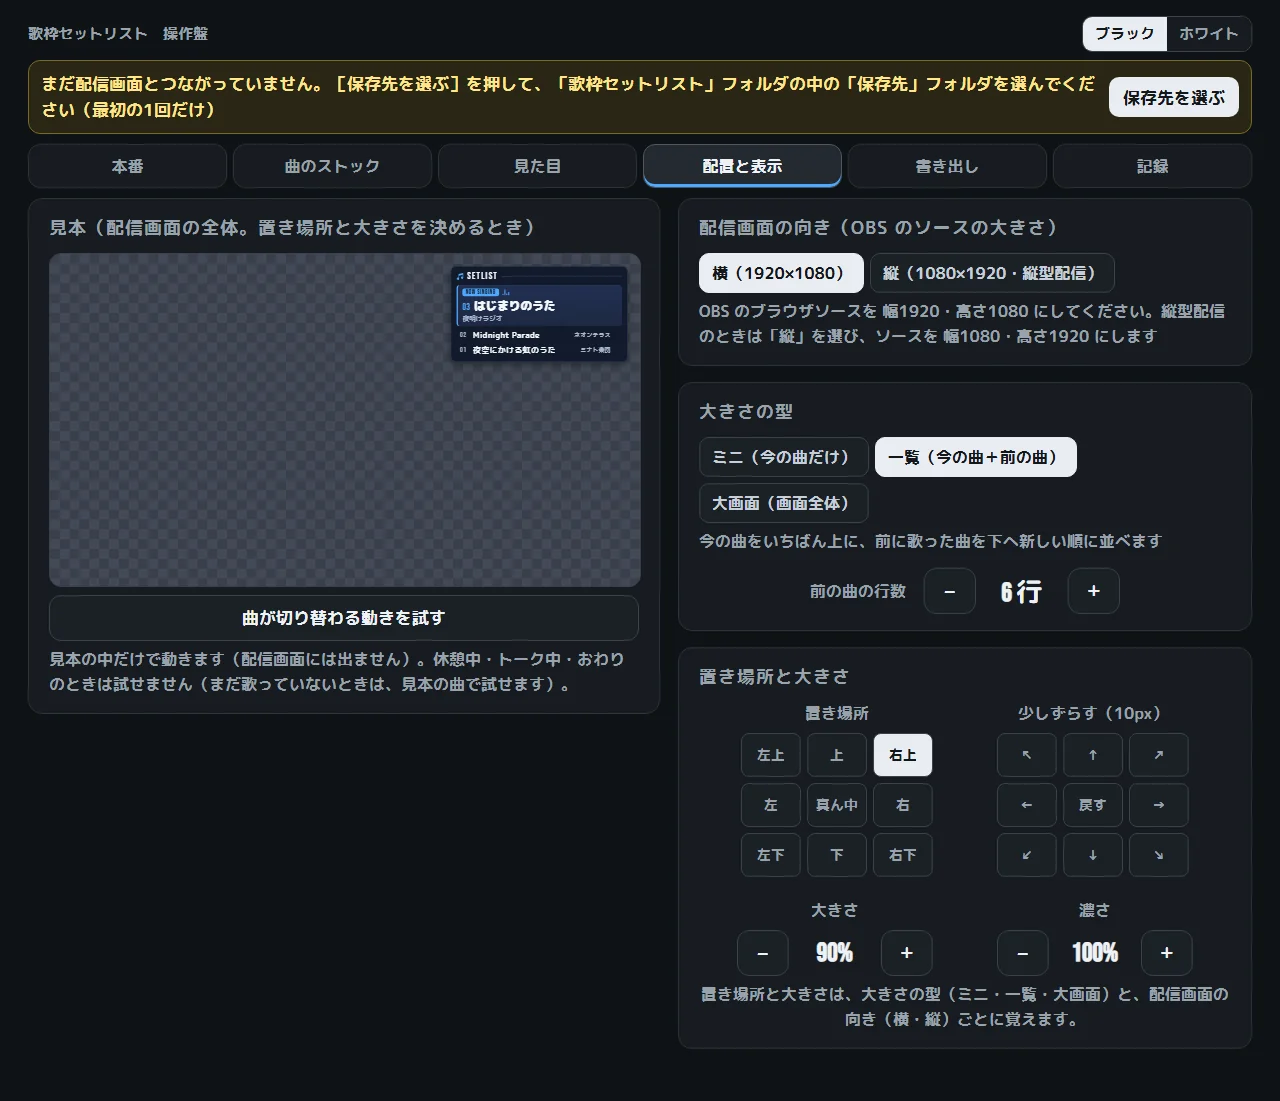Click 曲が切り替わる動きを試す button

click(x=344, y=618)
